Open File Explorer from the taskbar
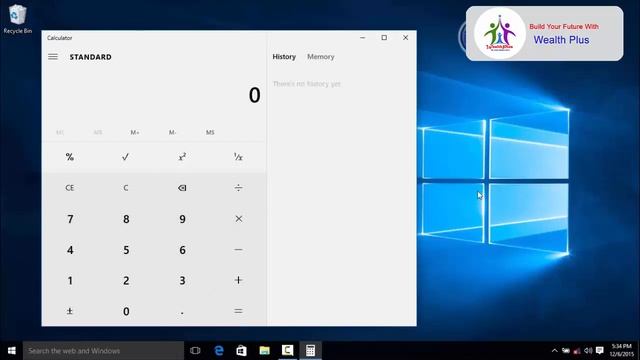The width and height of the screenshot is (640, 360). [264, 351]
